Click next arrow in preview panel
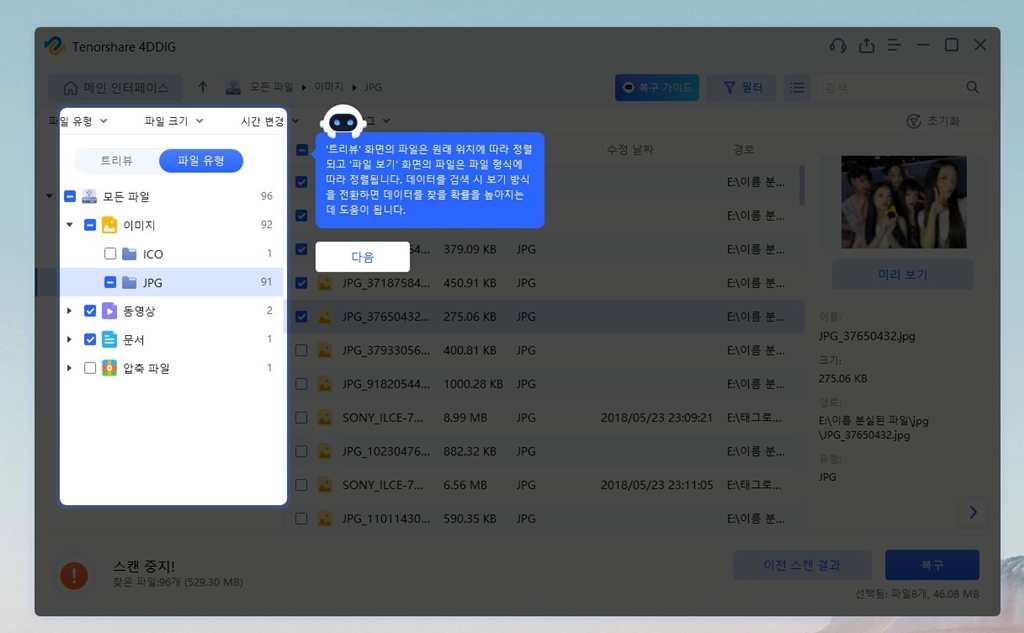This screenshot has height=633, width=1024. 973,512
